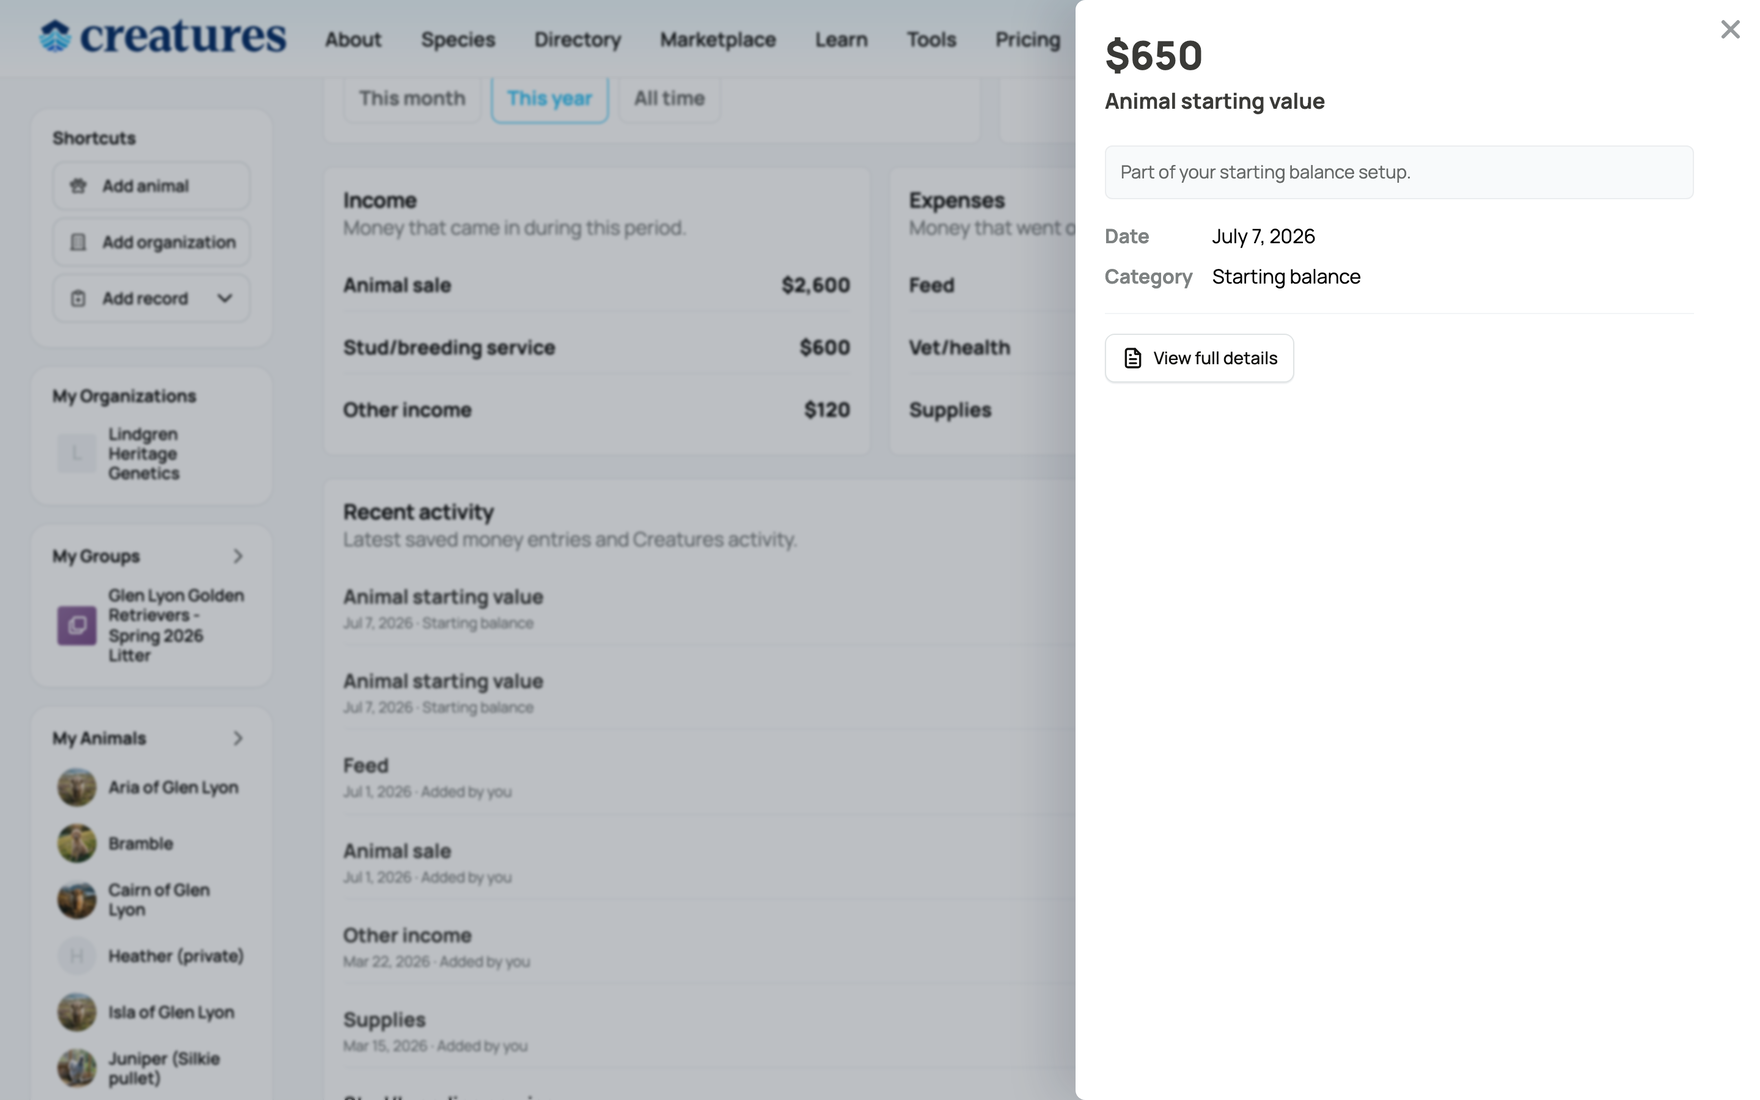Open View full details button
This screenshot has height=1100, width=1760.
(1199, 358)
